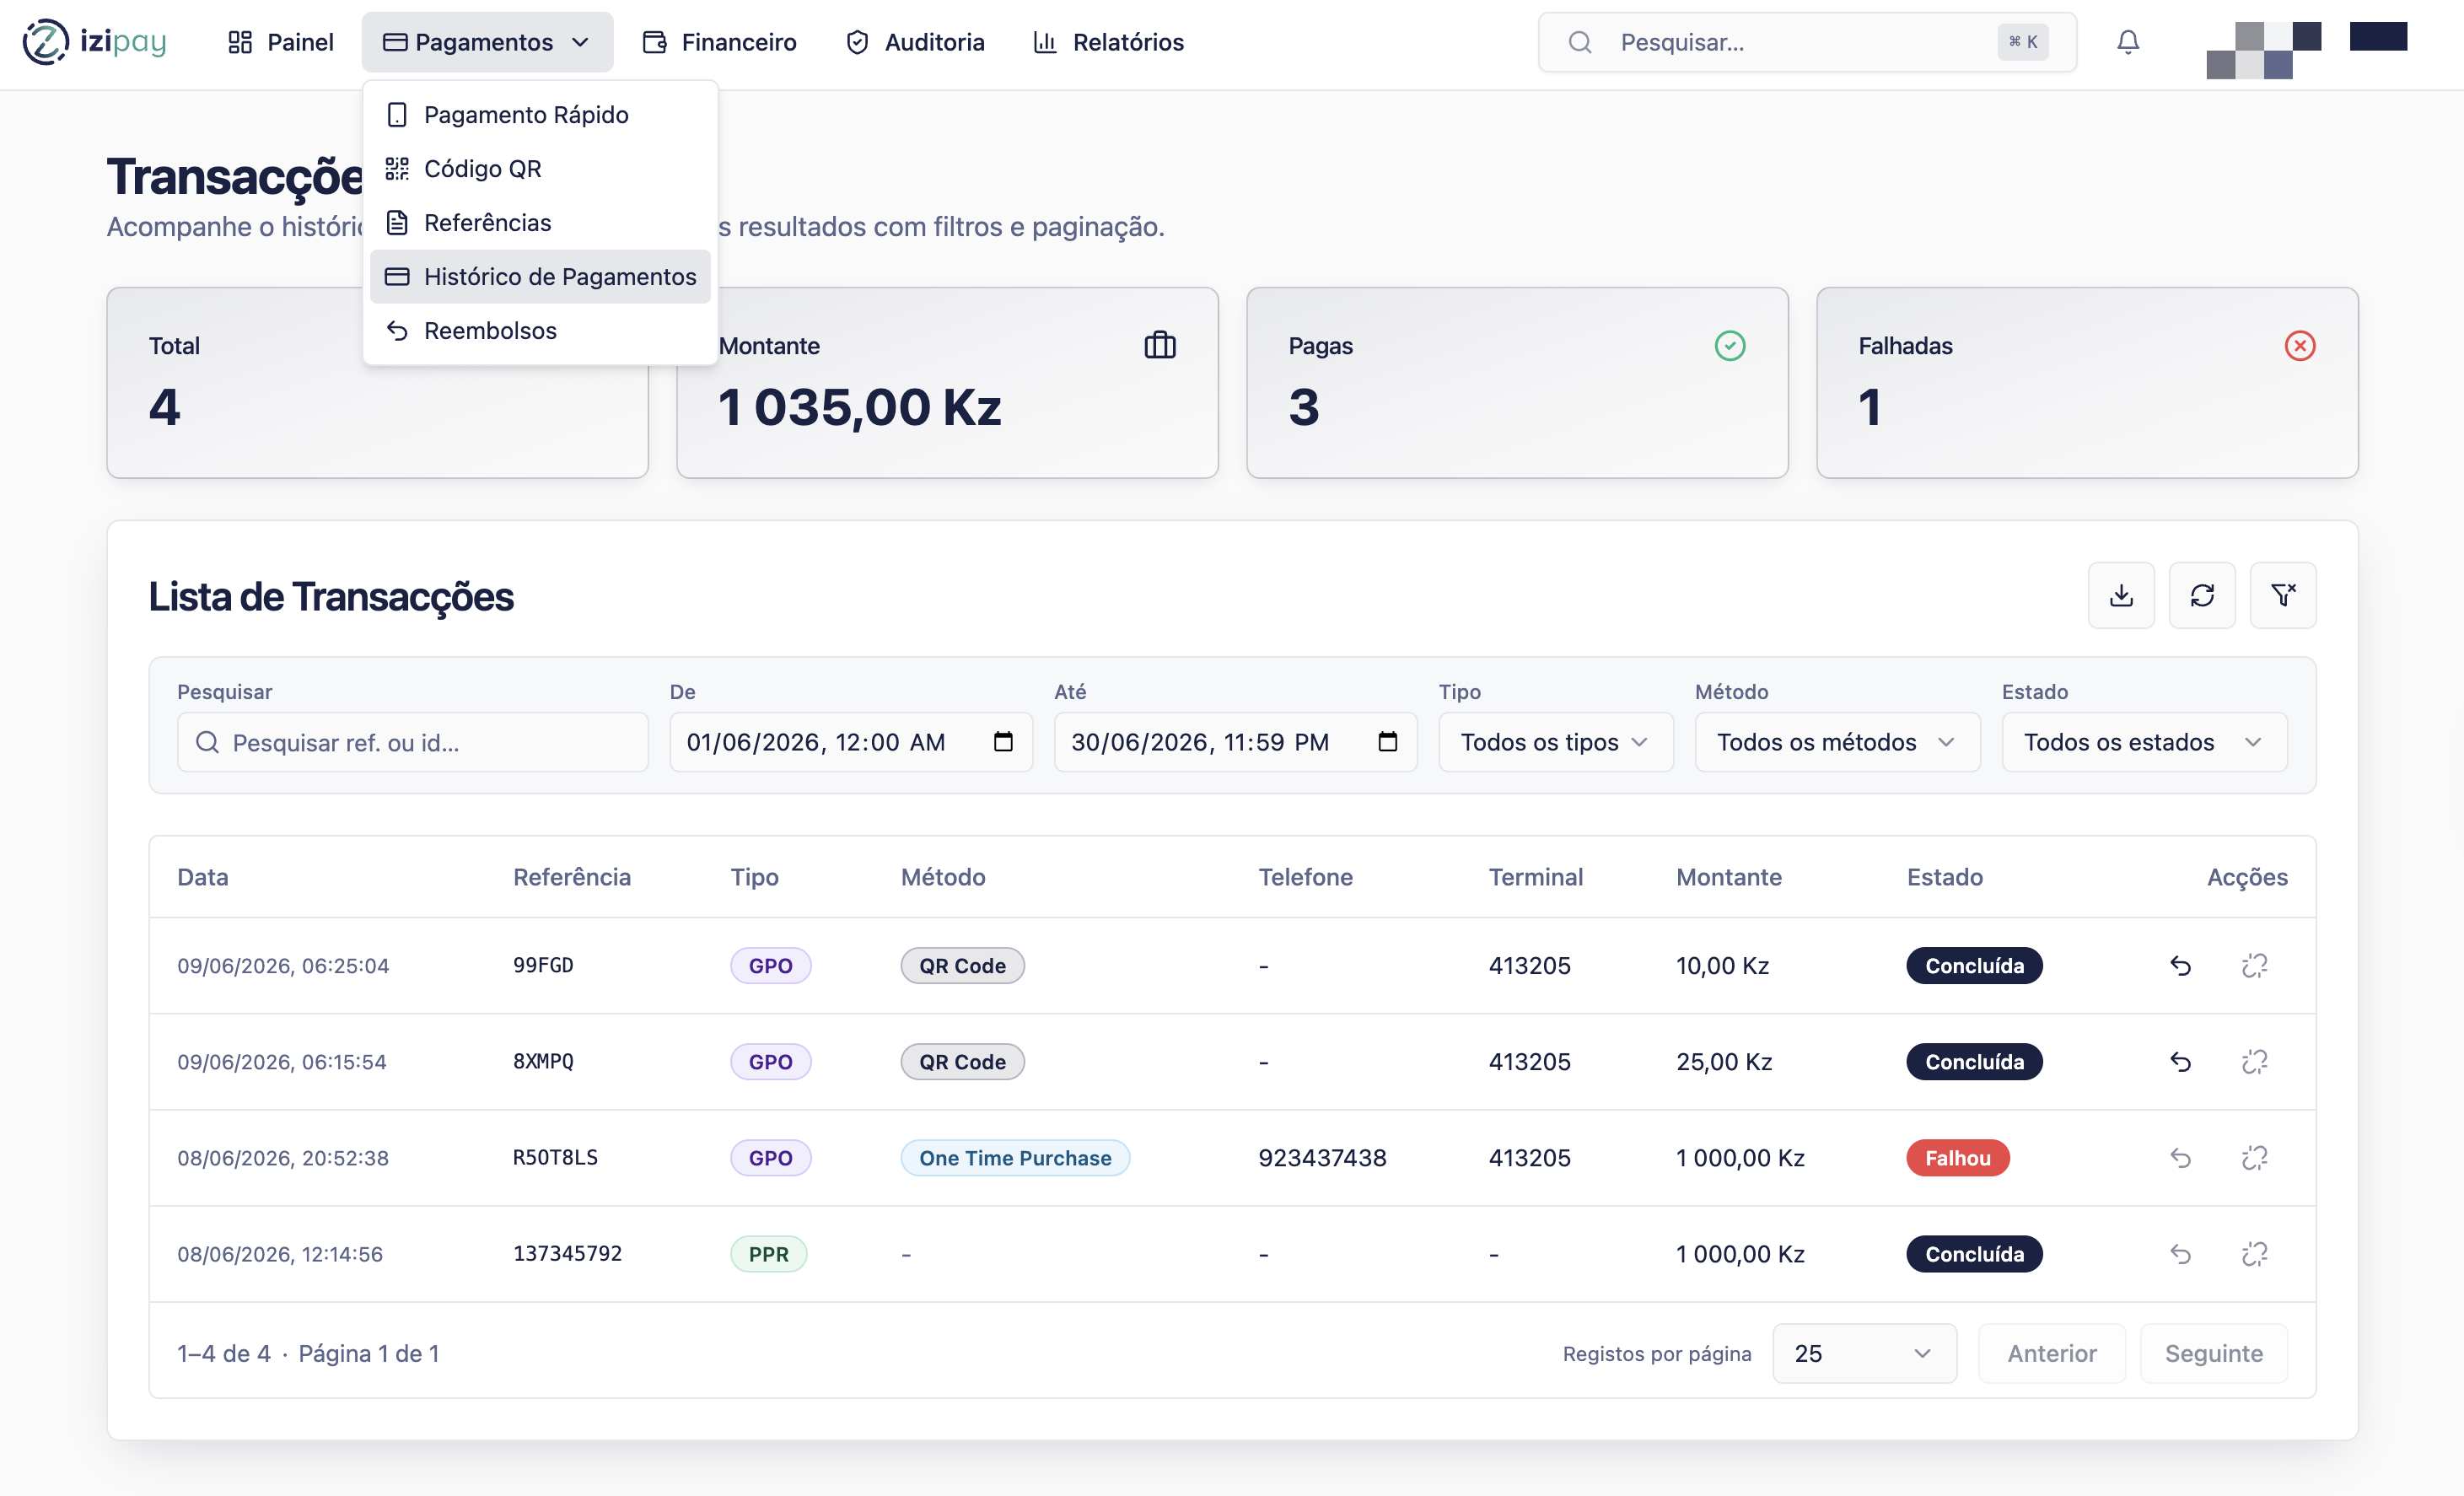Image resolution: width=2464 pixels, height=1496 pixels.
Task: Click the Até date field
Action: point(1235,742)
